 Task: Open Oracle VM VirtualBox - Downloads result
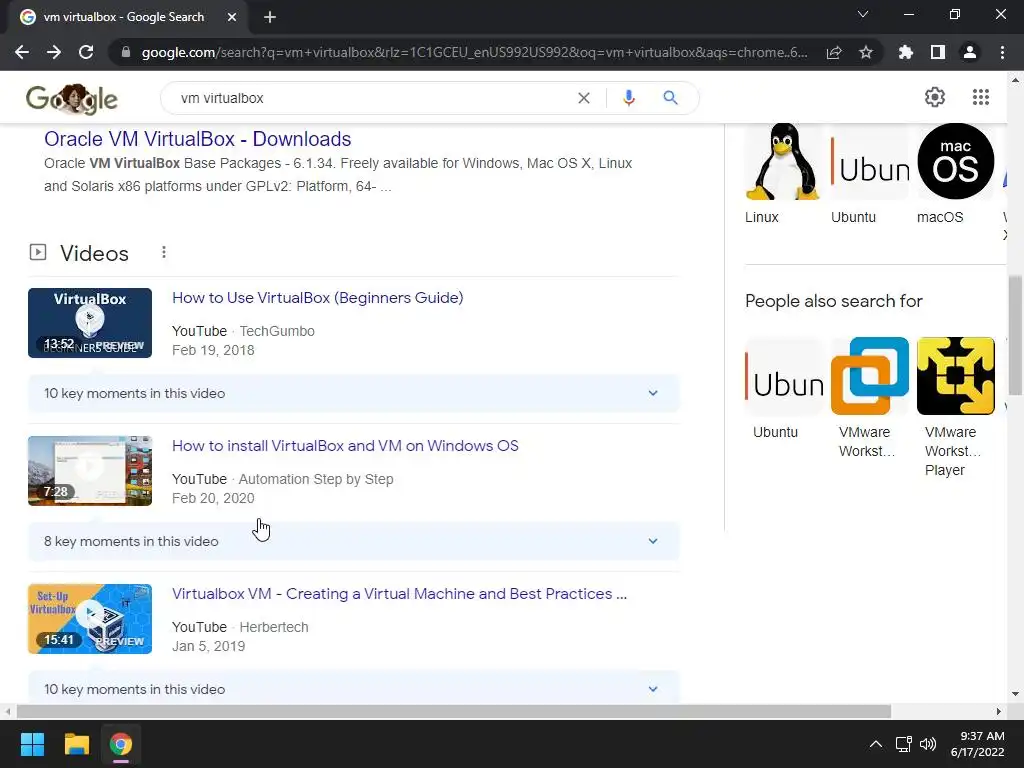tap(197, 139)
